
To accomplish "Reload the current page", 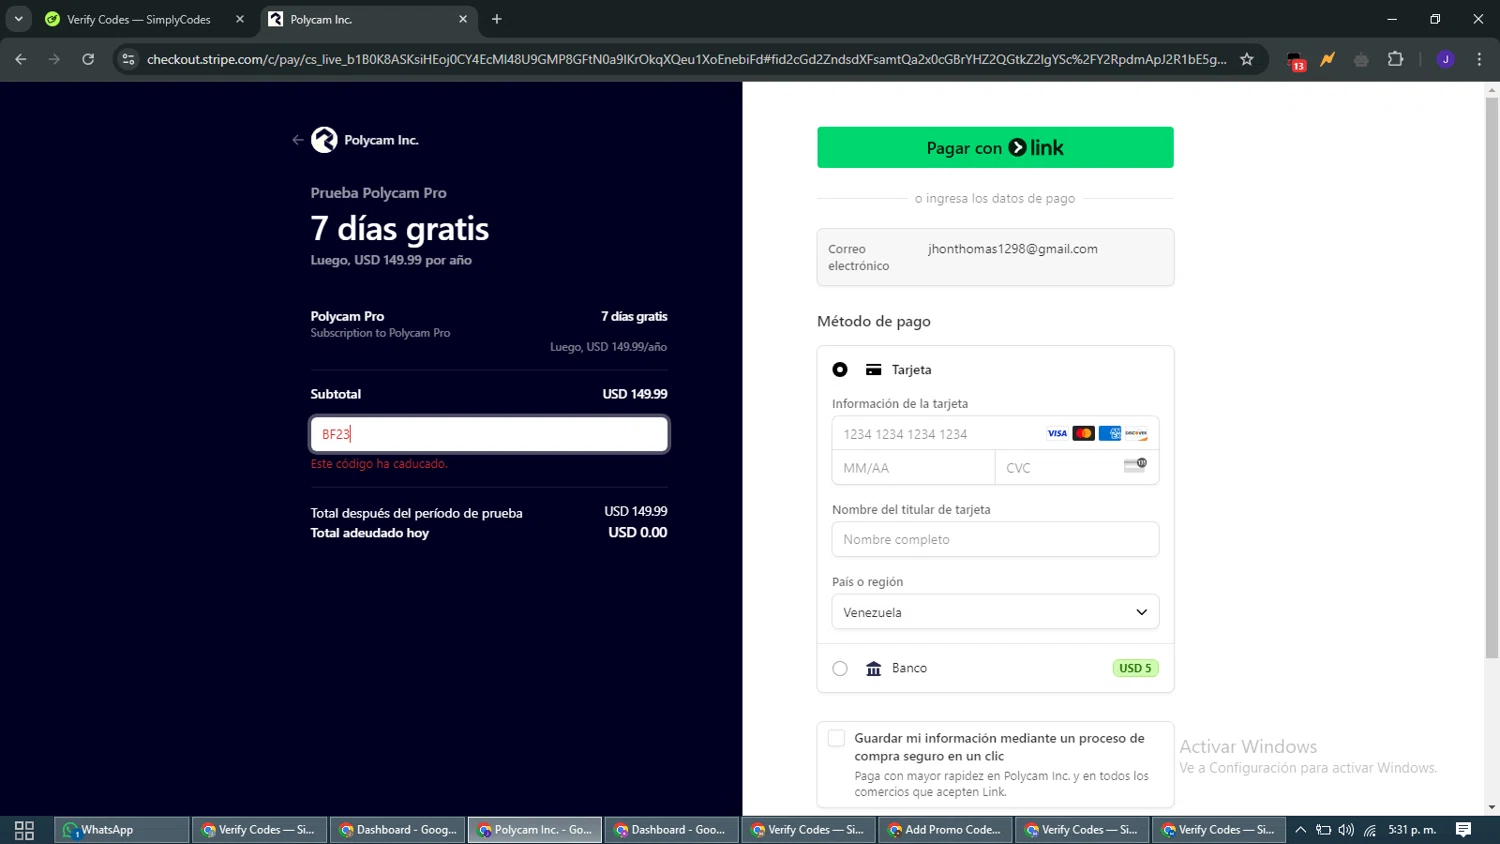I will (88, 59).
